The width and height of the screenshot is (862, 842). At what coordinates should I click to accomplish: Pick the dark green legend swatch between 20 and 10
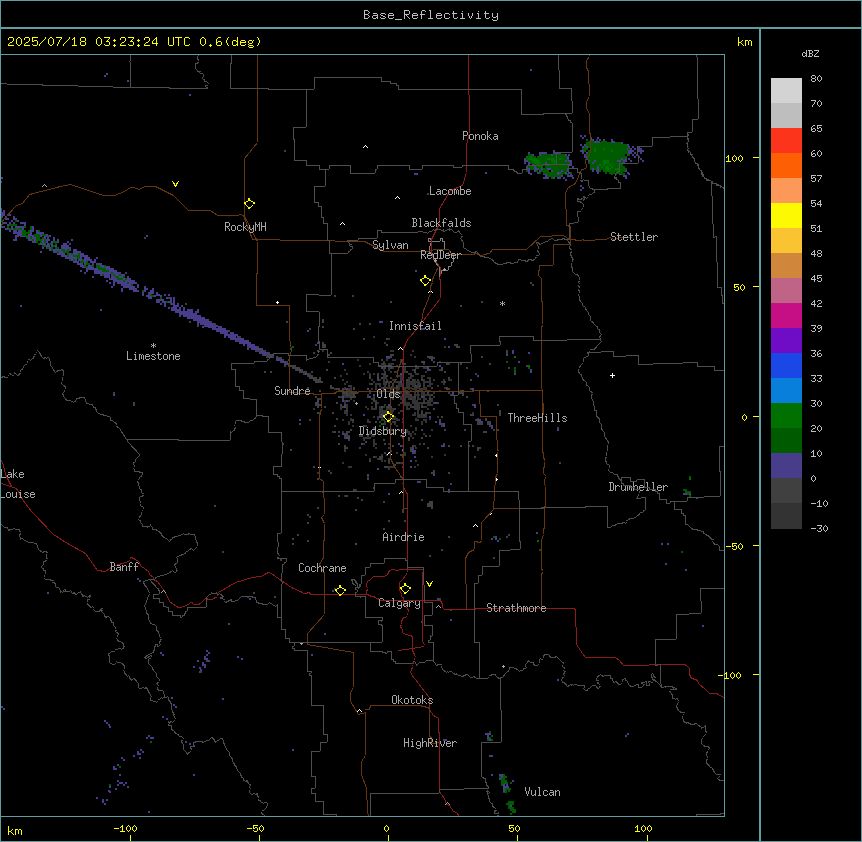pyautogui.click(x=786, y=441)
